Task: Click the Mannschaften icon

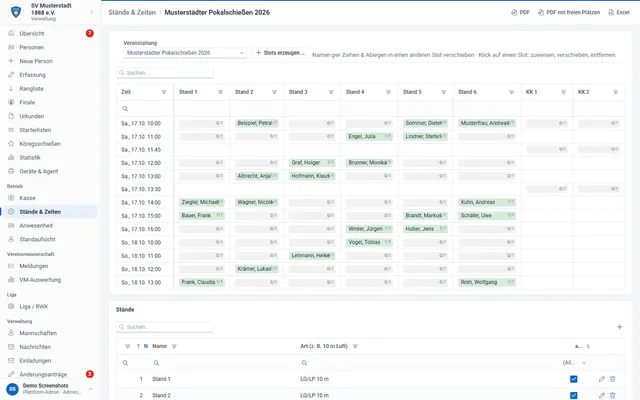Action: click(x=11, y=333)
